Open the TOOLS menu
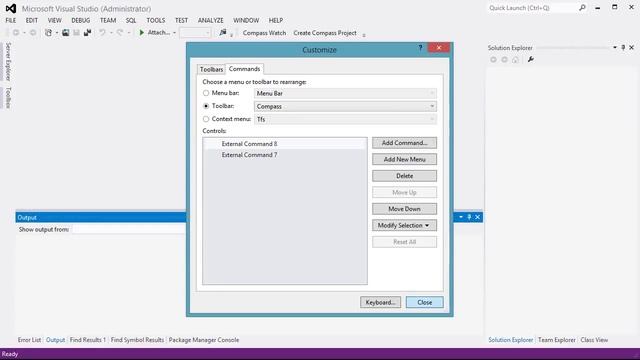The width and height of the screenshot is (640, 360). point(156,20)
